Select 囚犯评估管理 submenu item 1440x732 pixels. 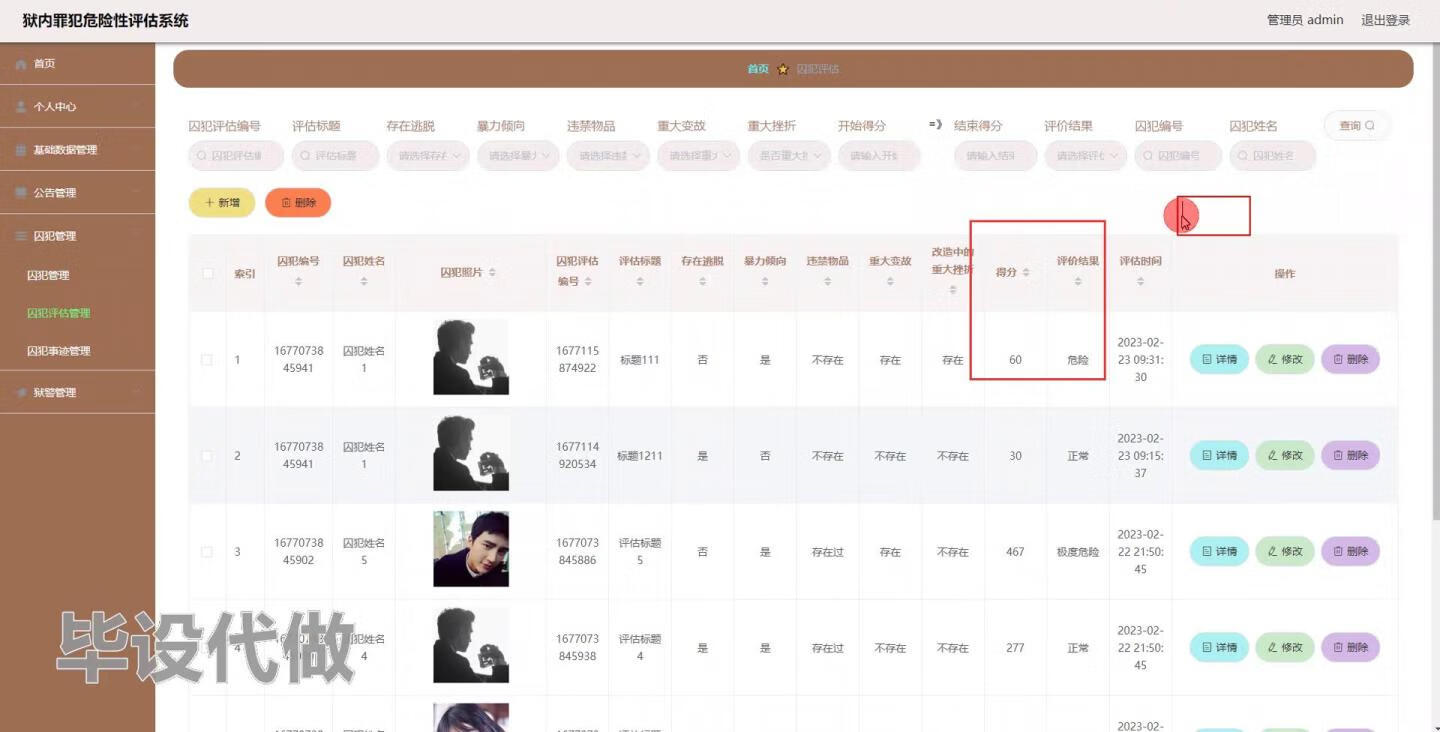pos(58,313)
